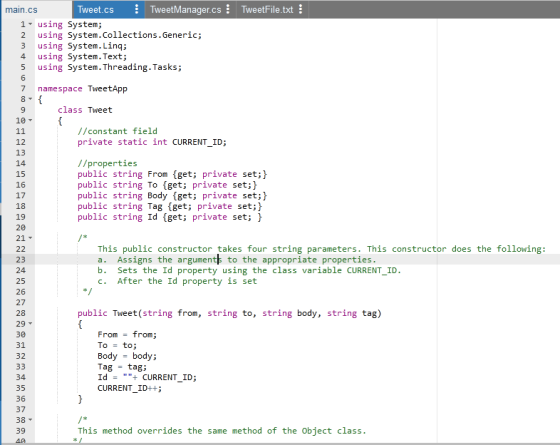Click the 'Body = body;' statement

[127, 356]
